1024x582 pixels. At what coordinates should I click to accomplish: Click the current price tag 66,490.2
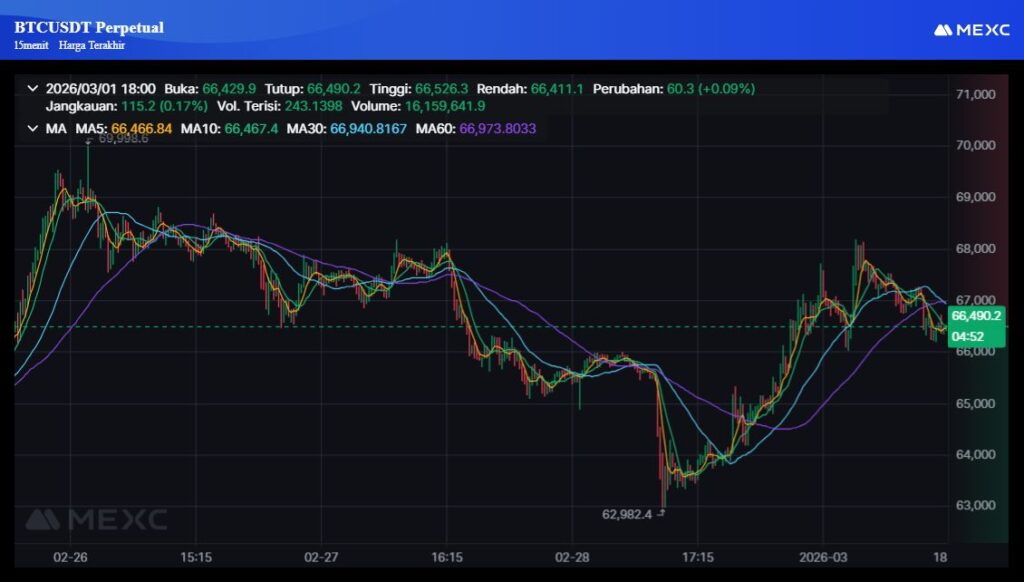click(975, 316)
